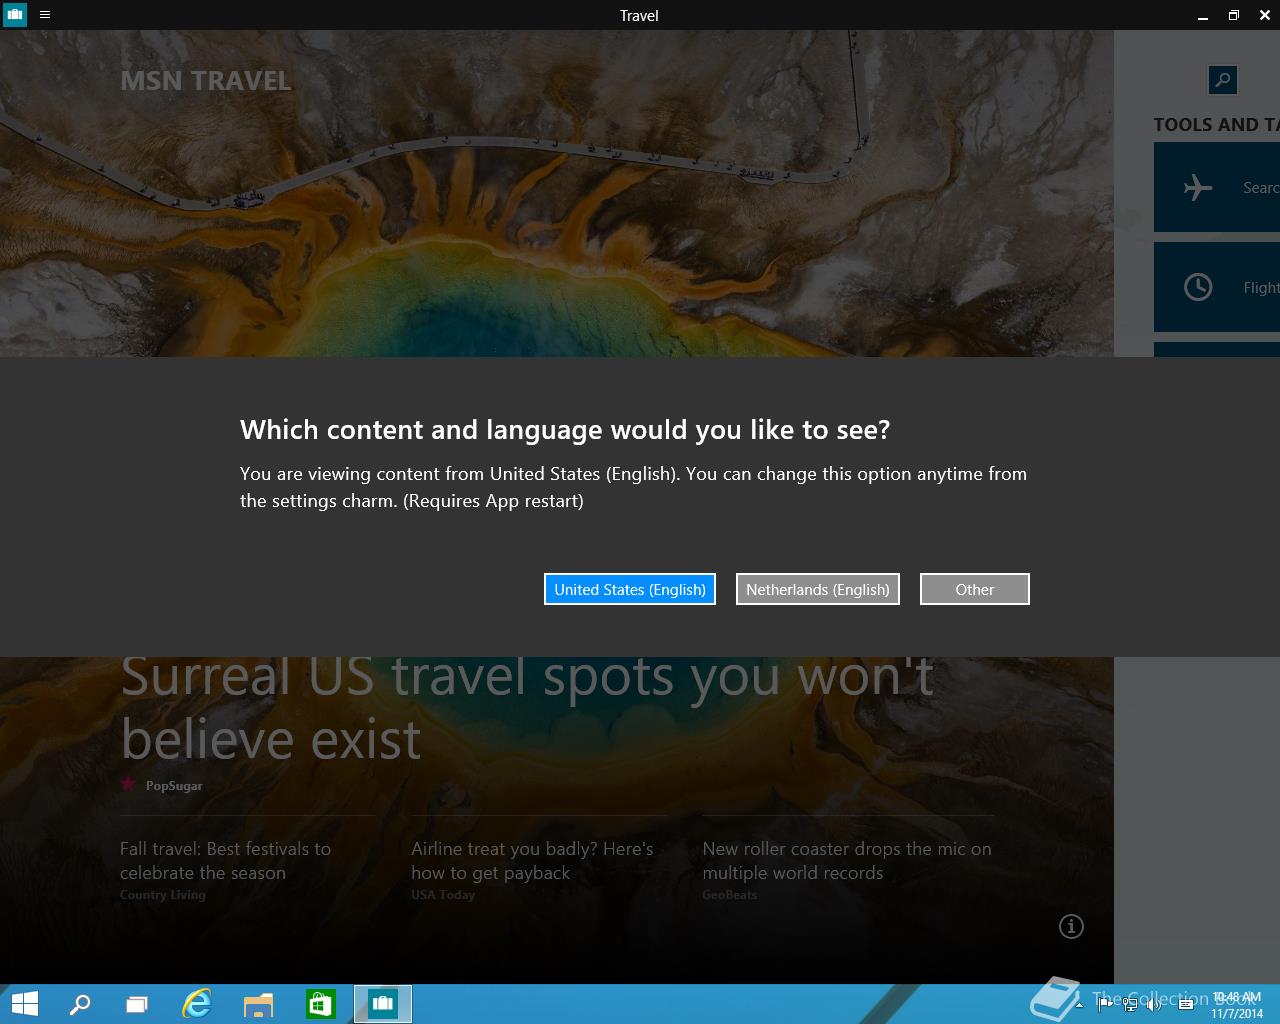The height and width of the screenshot is (1024, 1280).
Task: Show image info via circled i icon
Action: coord(1071,927)
